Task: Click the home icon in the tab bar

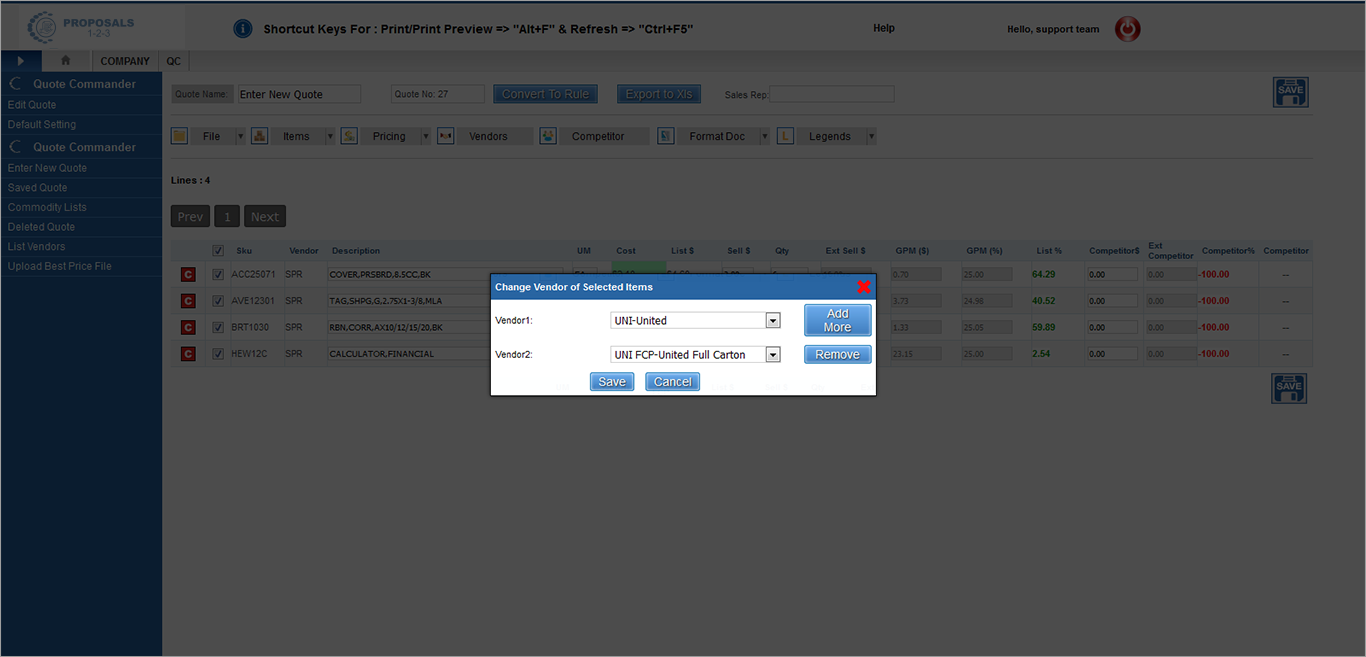Action: coord(66,61)
